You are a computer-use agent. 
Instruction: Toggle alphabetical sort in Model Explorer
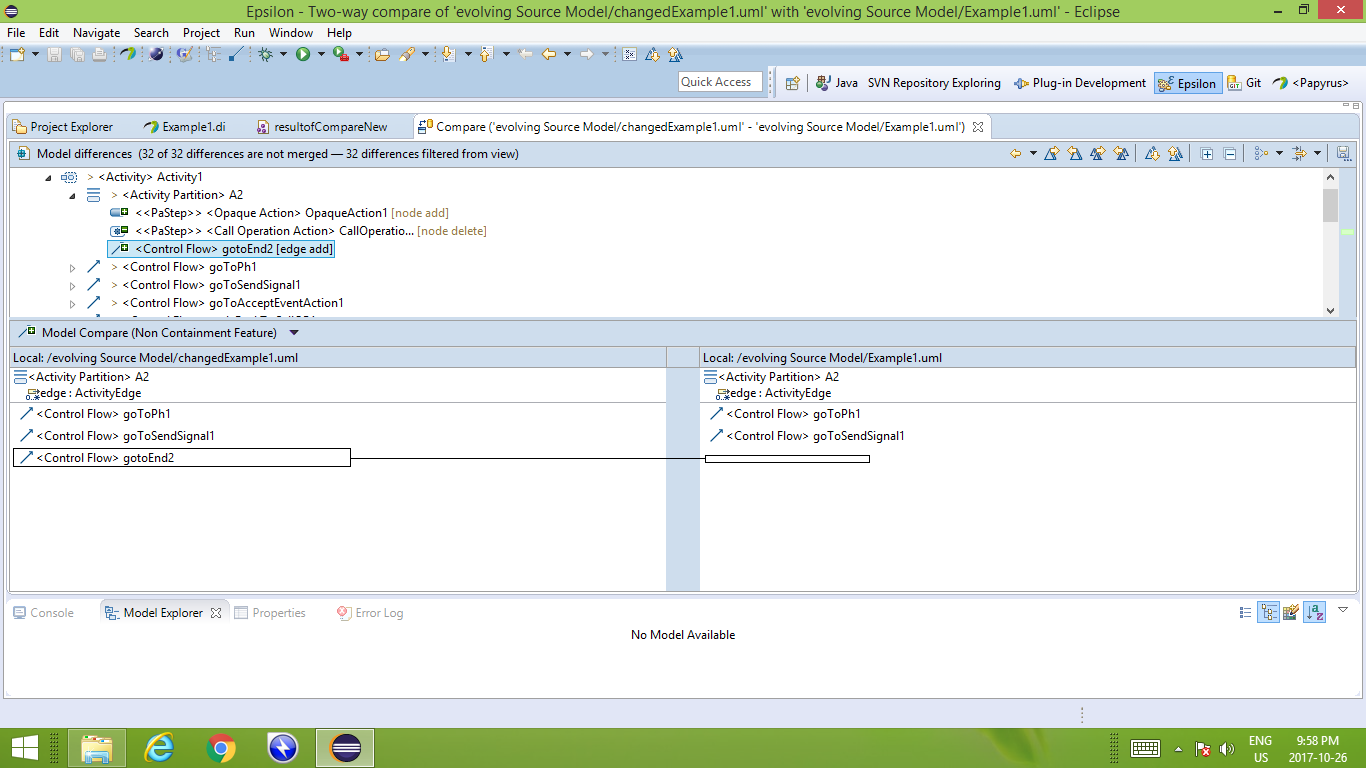pyautogui.click(x=1315, y=612)
